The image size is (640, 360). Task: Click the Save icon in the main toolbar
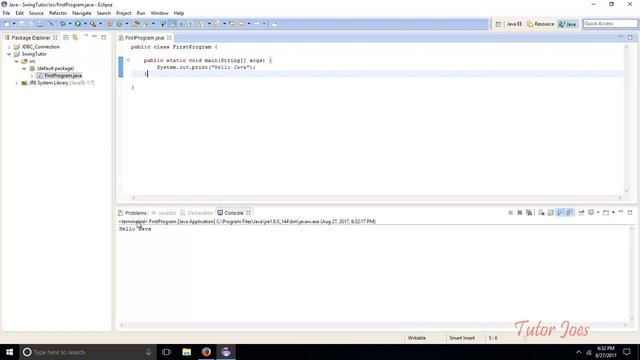[x=22, y=24]
